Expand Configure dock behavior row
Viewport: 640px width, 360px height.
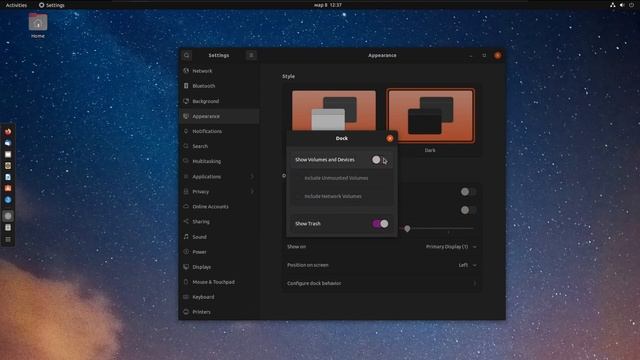click(381, 283)
